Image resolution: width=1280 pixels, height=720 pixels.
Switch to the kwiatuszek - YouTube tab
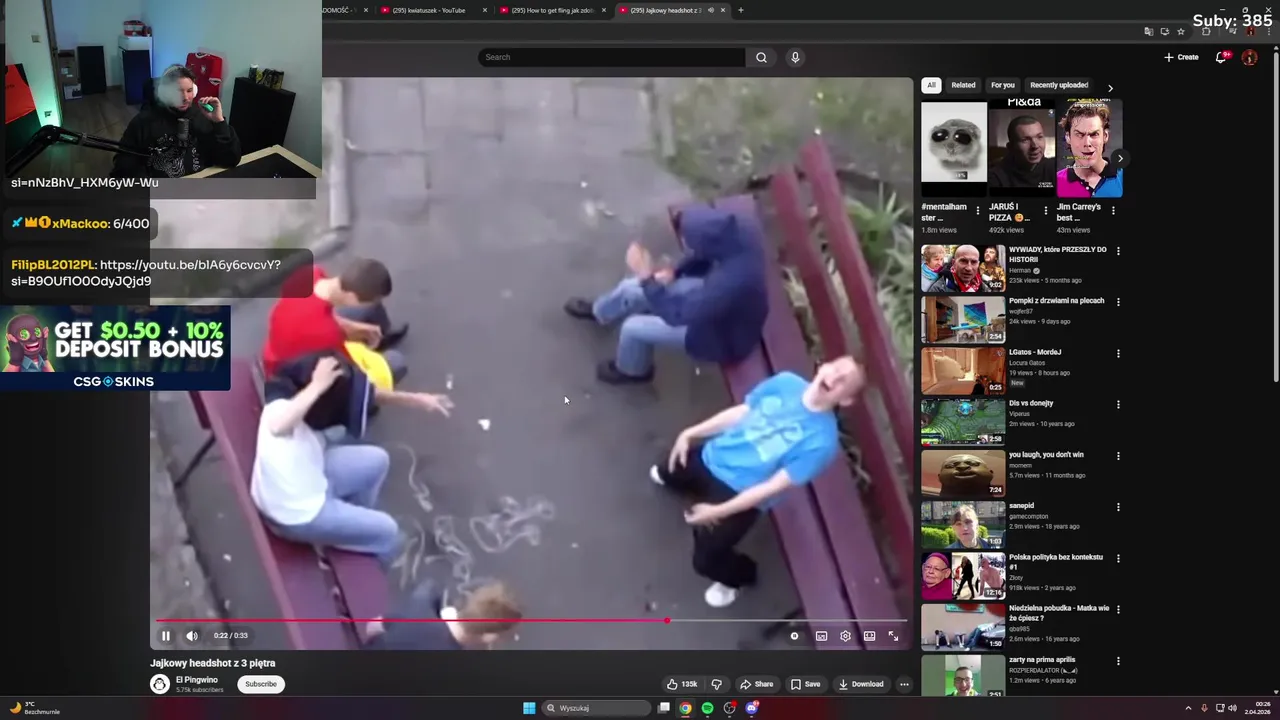click(x=429, y=10)
